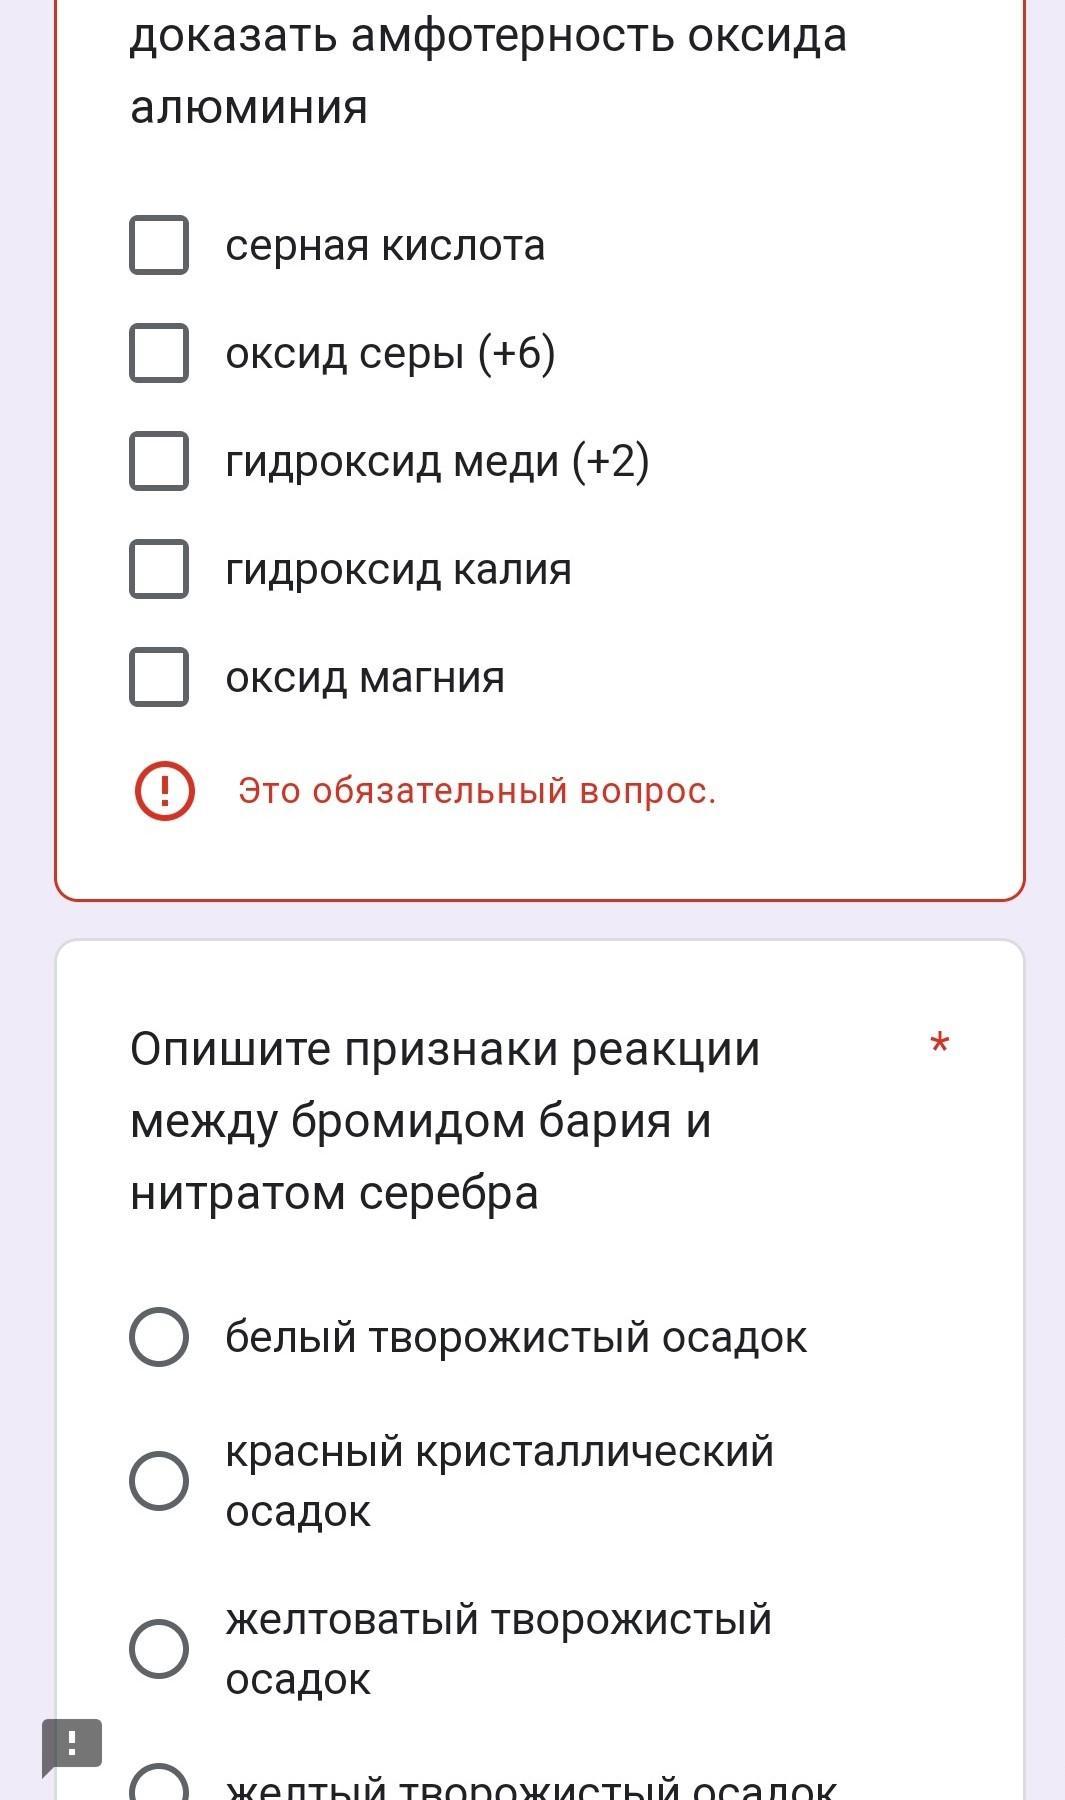Image resolution: width=1065 pixels, height=1800 pixels.
Task: Click the серная кислота label text
Action: click(385, 246)
